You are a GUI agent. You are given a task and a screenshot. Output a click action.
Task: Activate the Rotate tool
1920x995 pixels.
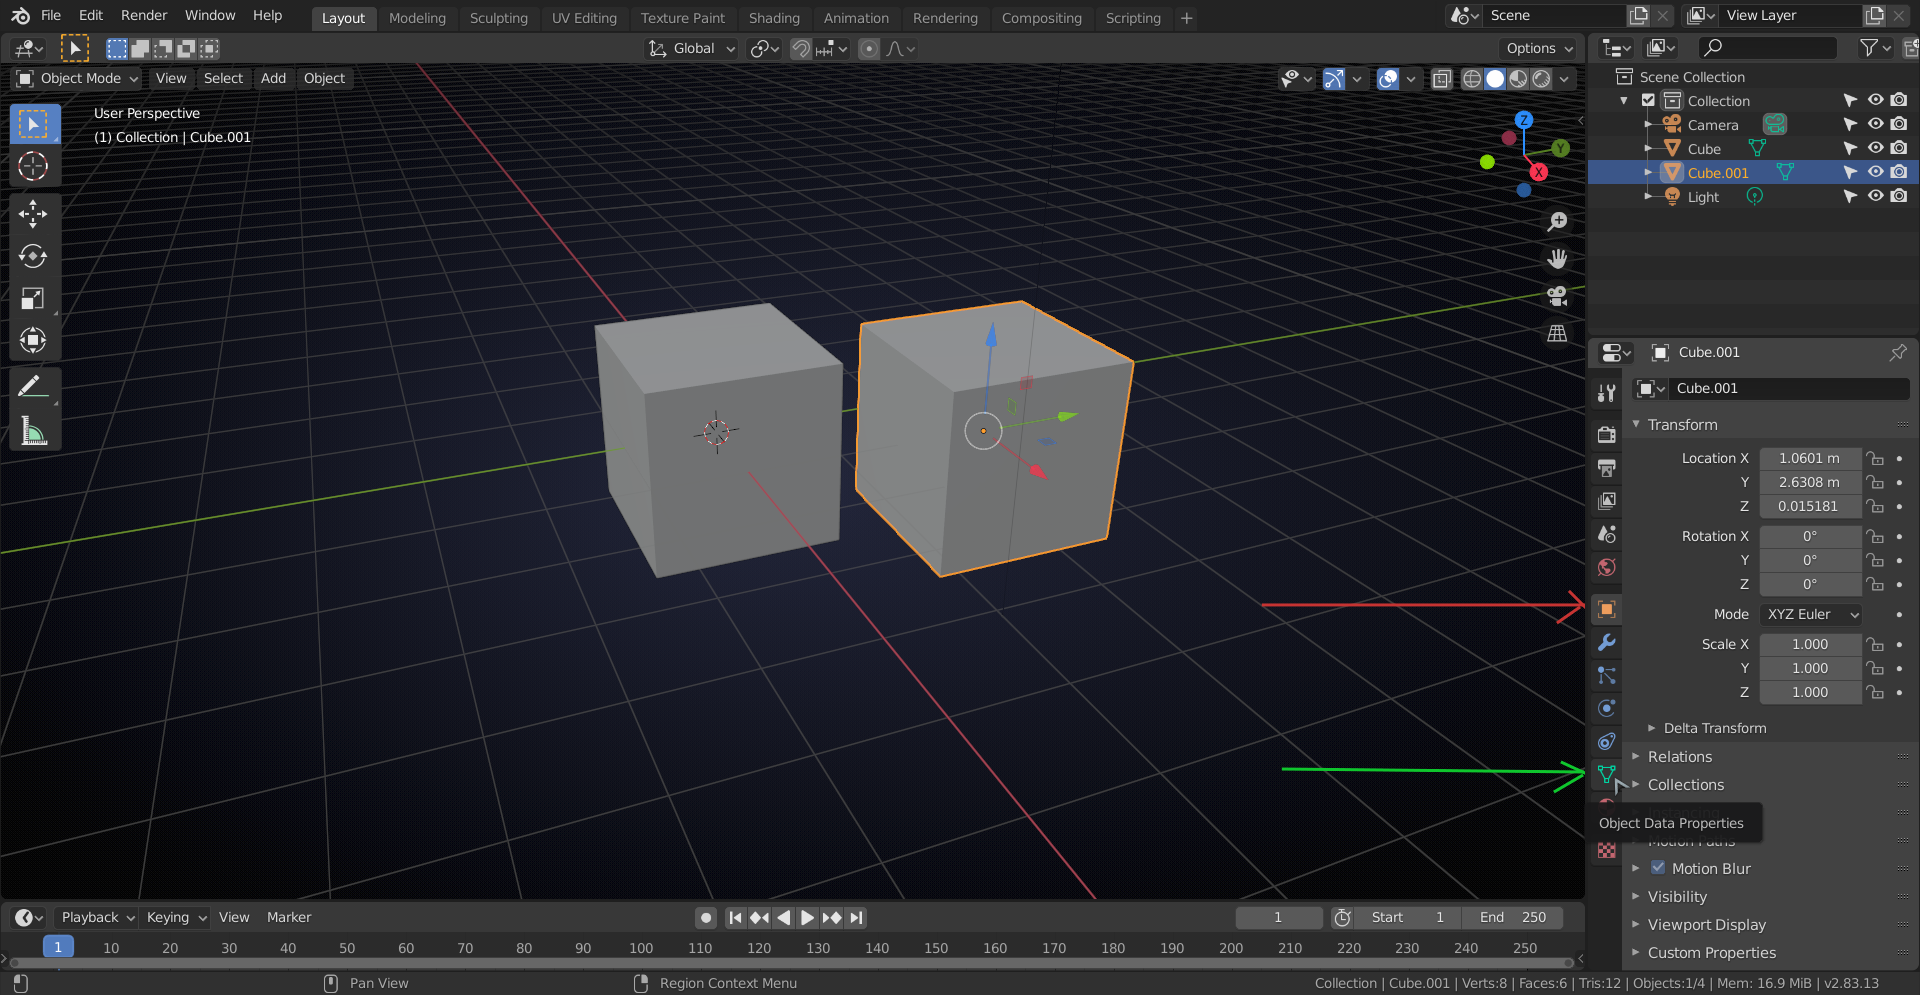(33, 256)
